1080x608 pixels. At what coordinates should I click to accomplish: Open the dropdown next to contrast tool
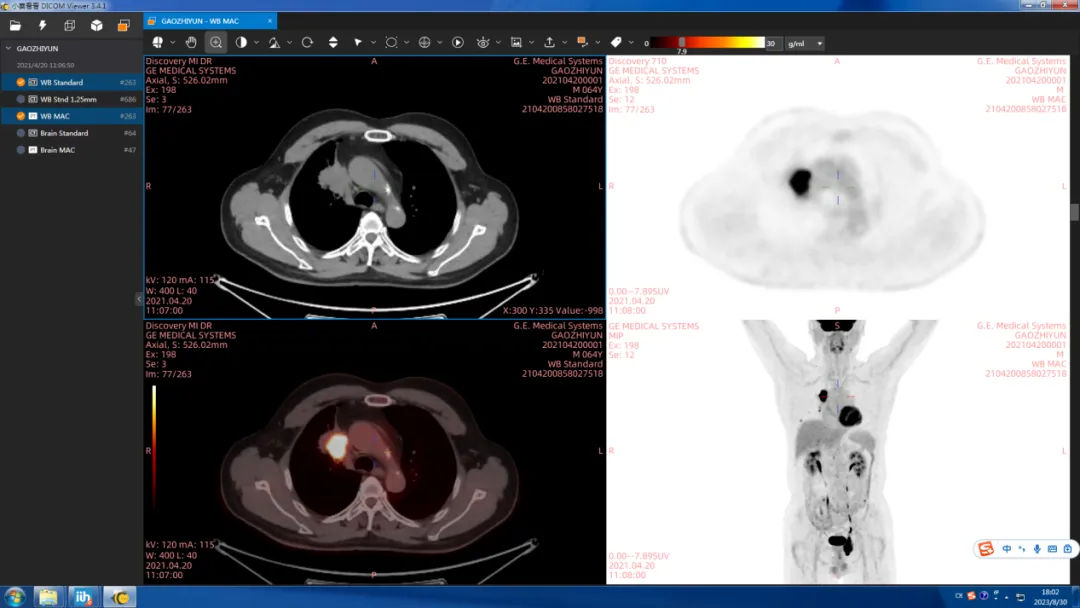[x=256, y=43]
